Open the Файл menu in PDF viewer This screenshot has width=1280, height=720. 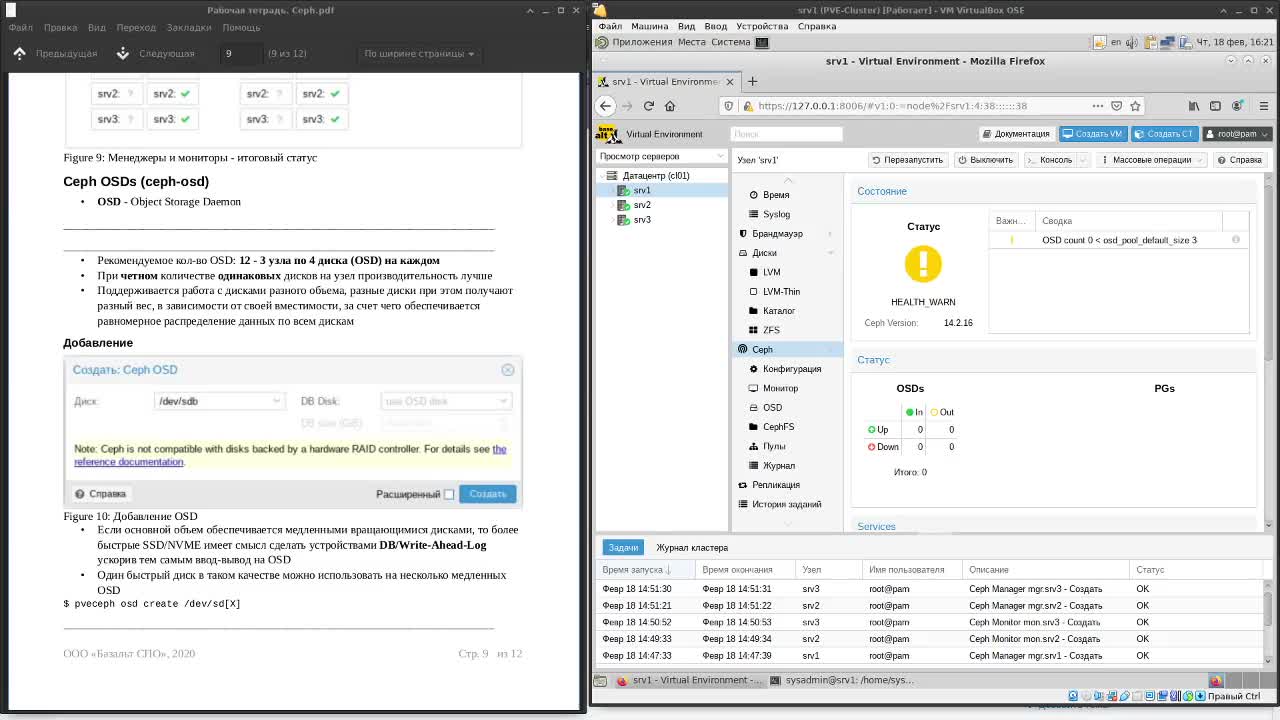20,28
